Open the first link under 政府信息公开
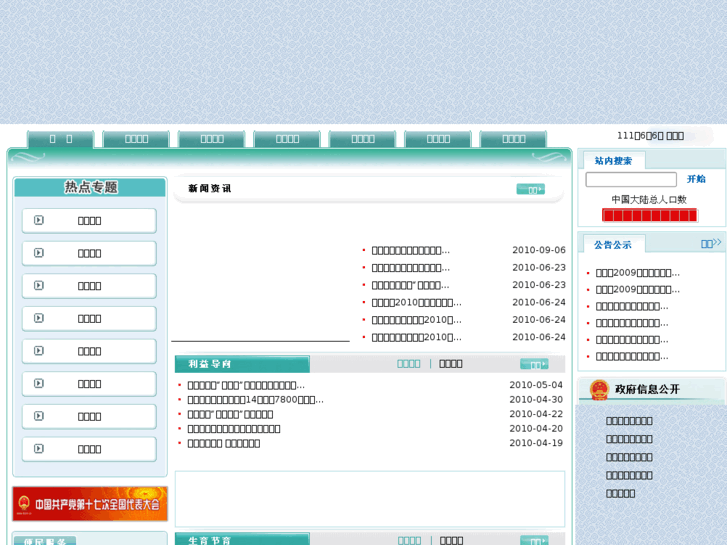Screen dimensions: 727x545 coord(629,421)
